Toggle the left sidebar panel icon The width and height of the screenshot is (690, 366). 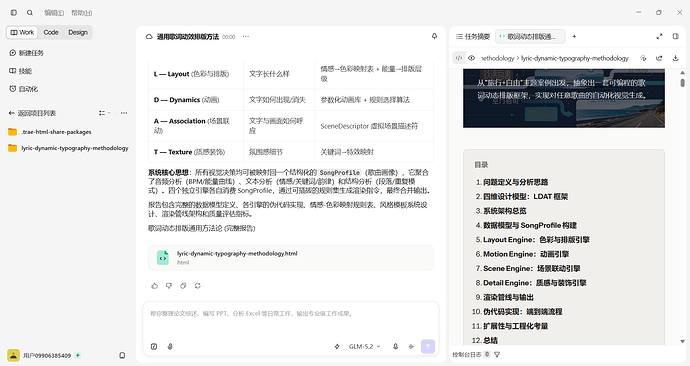14,13
